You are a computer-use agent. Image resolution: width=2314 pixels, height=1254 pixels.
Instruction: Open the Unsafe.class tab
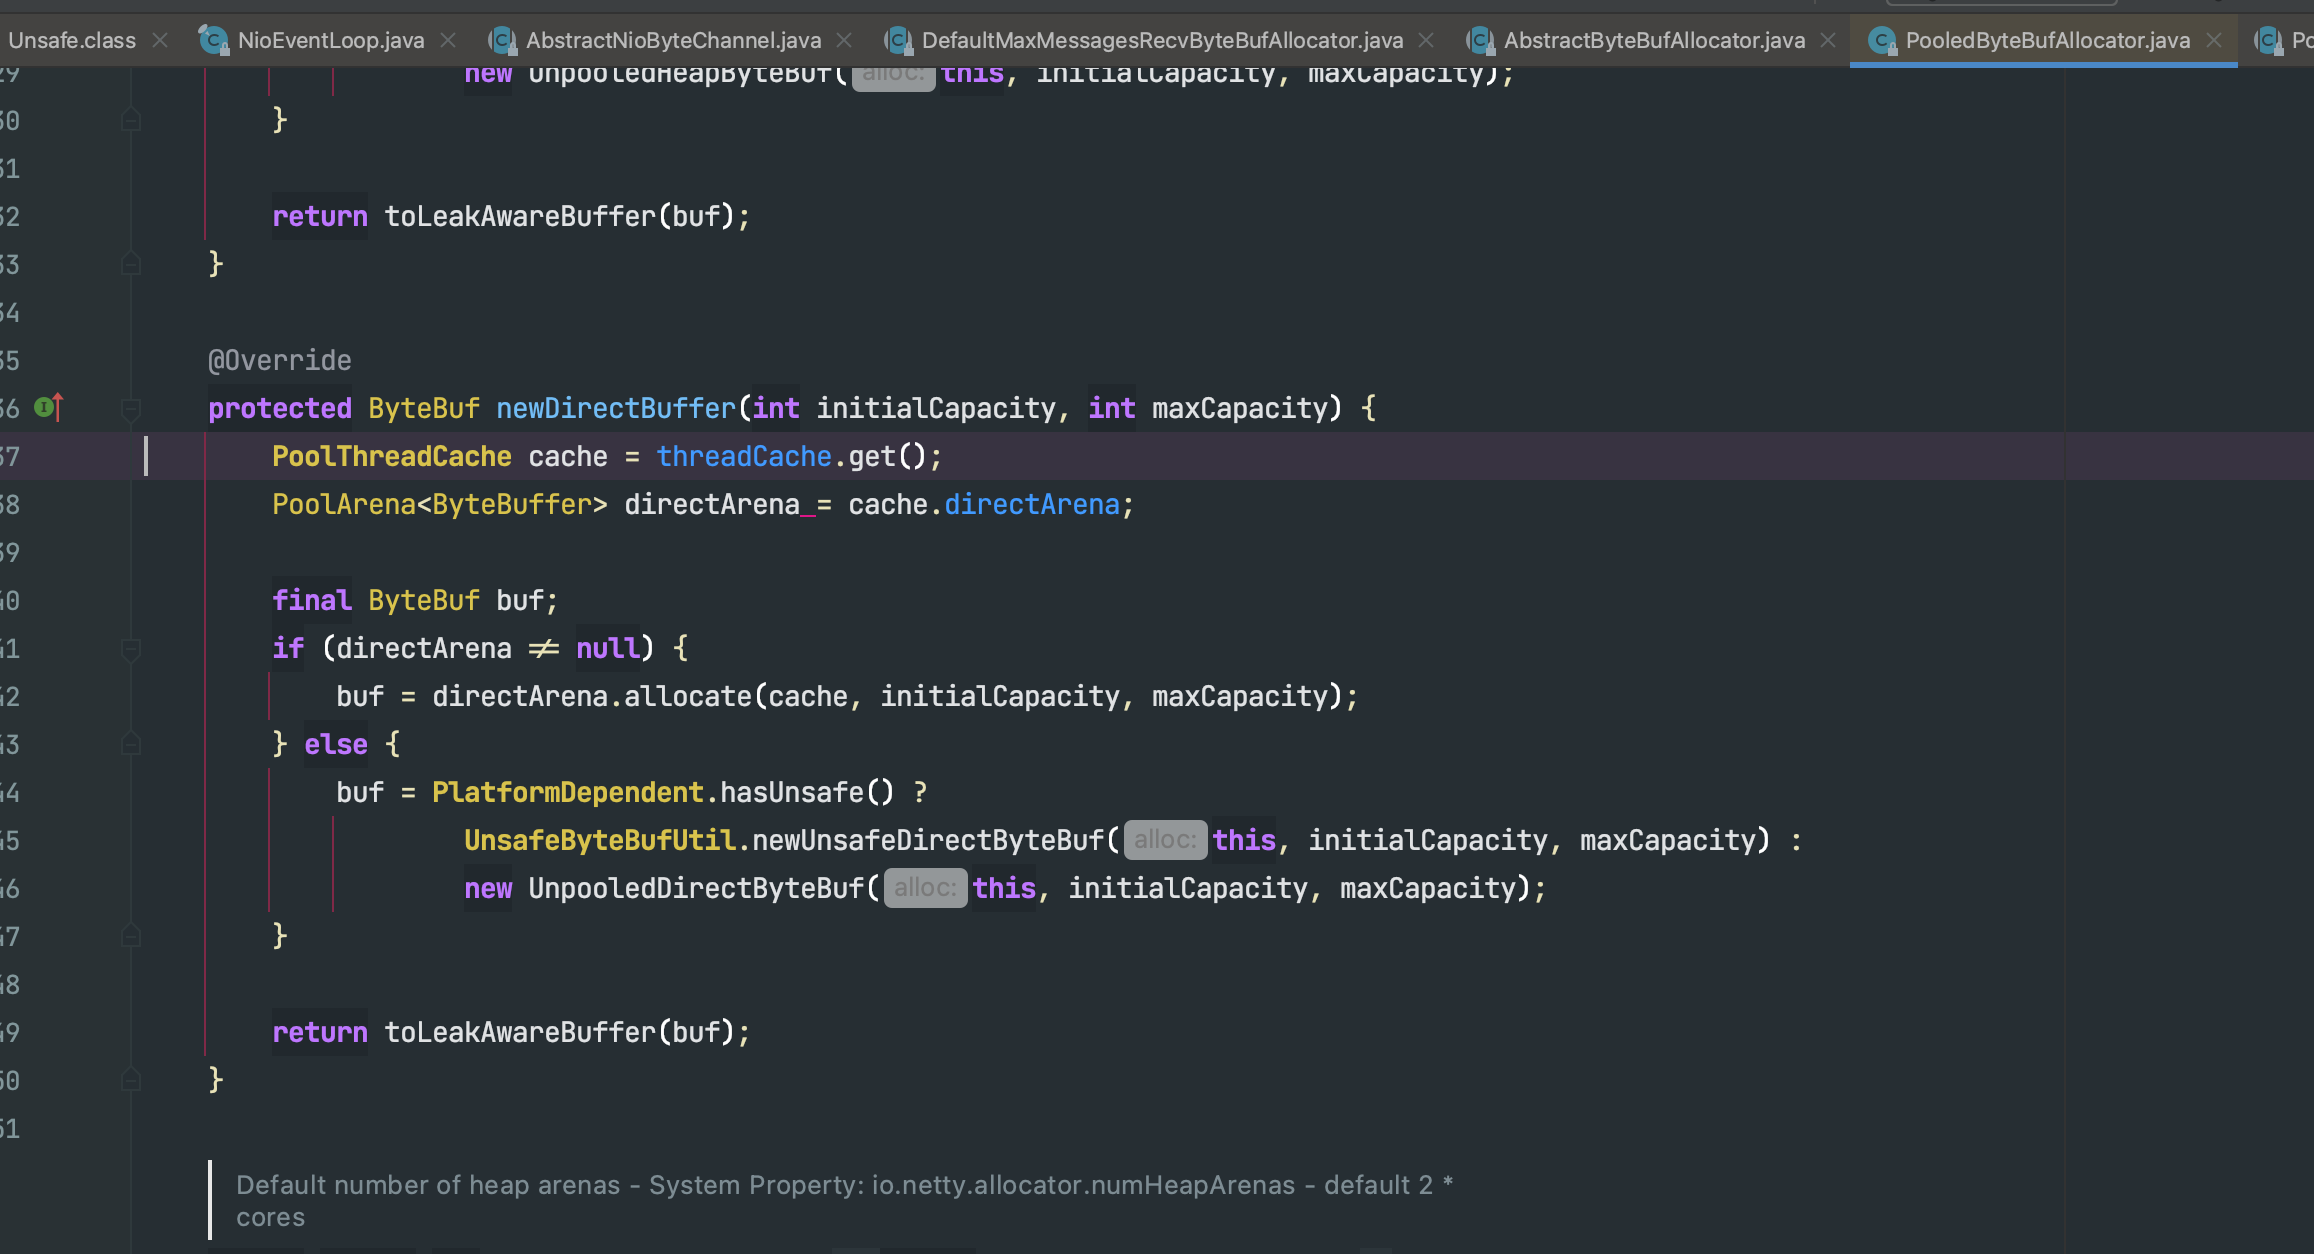[72, 40]
